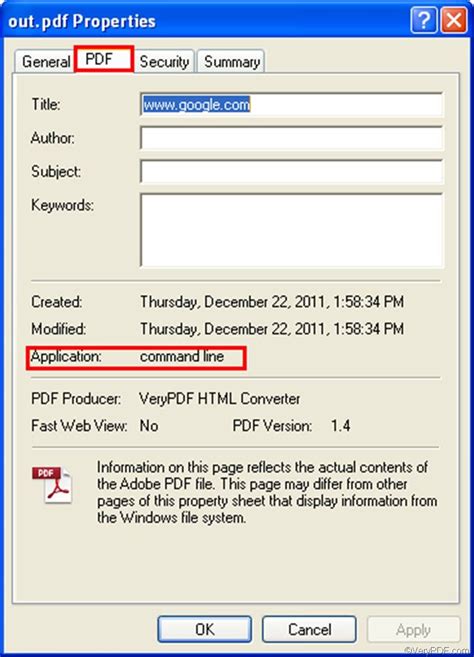
Task: Click the title bar Help question mark
Action: click(424, 20)
